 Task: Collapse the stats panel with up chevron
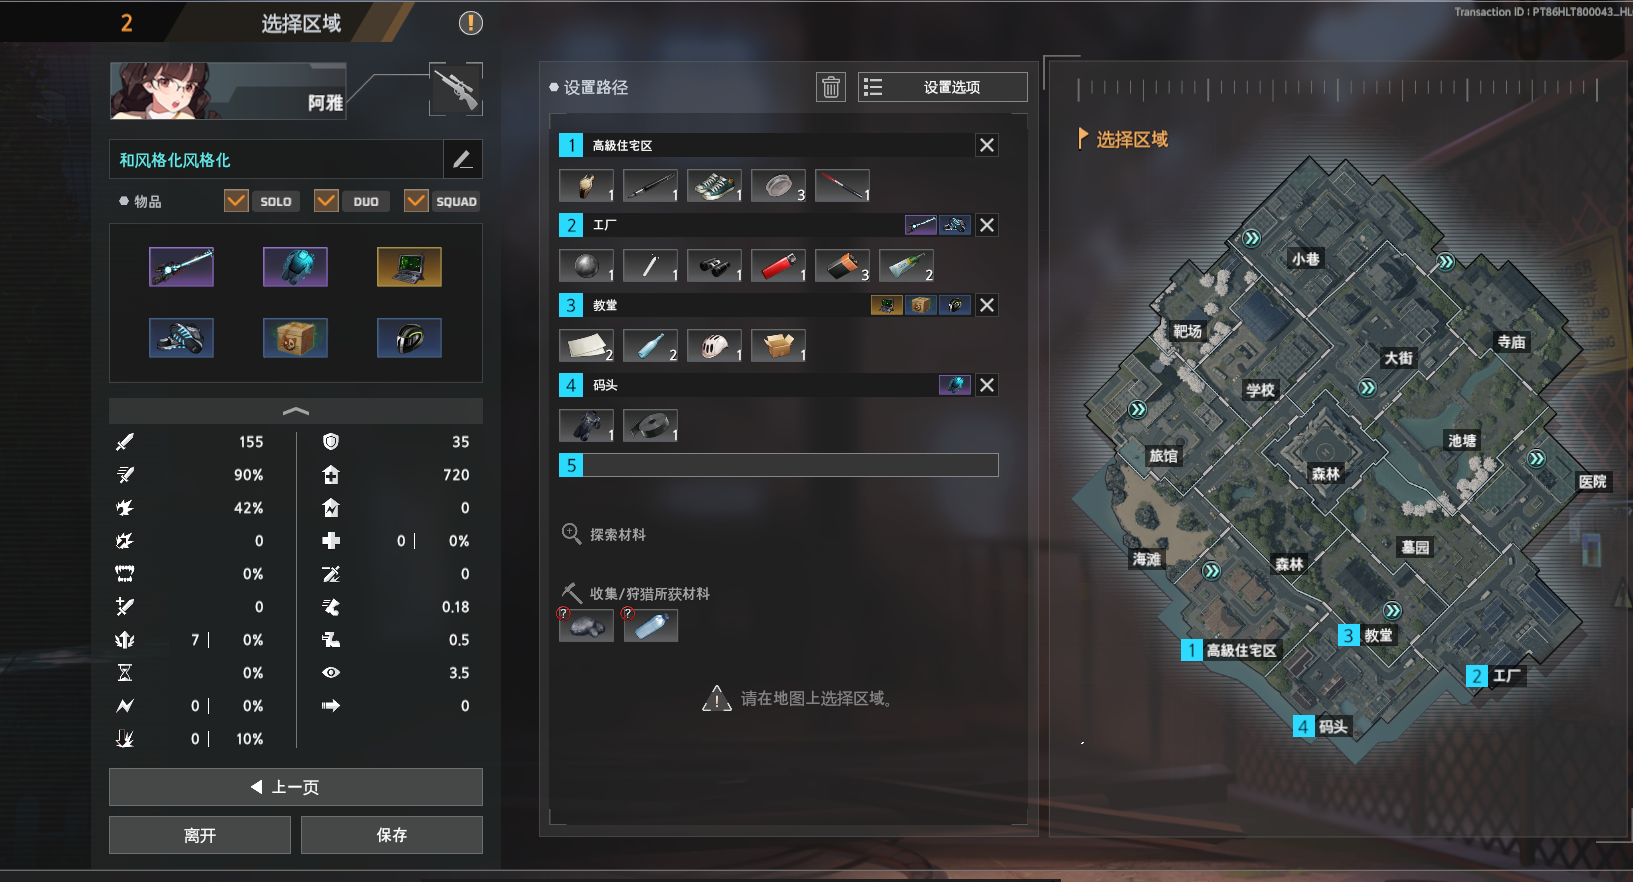tap(296, 411)
